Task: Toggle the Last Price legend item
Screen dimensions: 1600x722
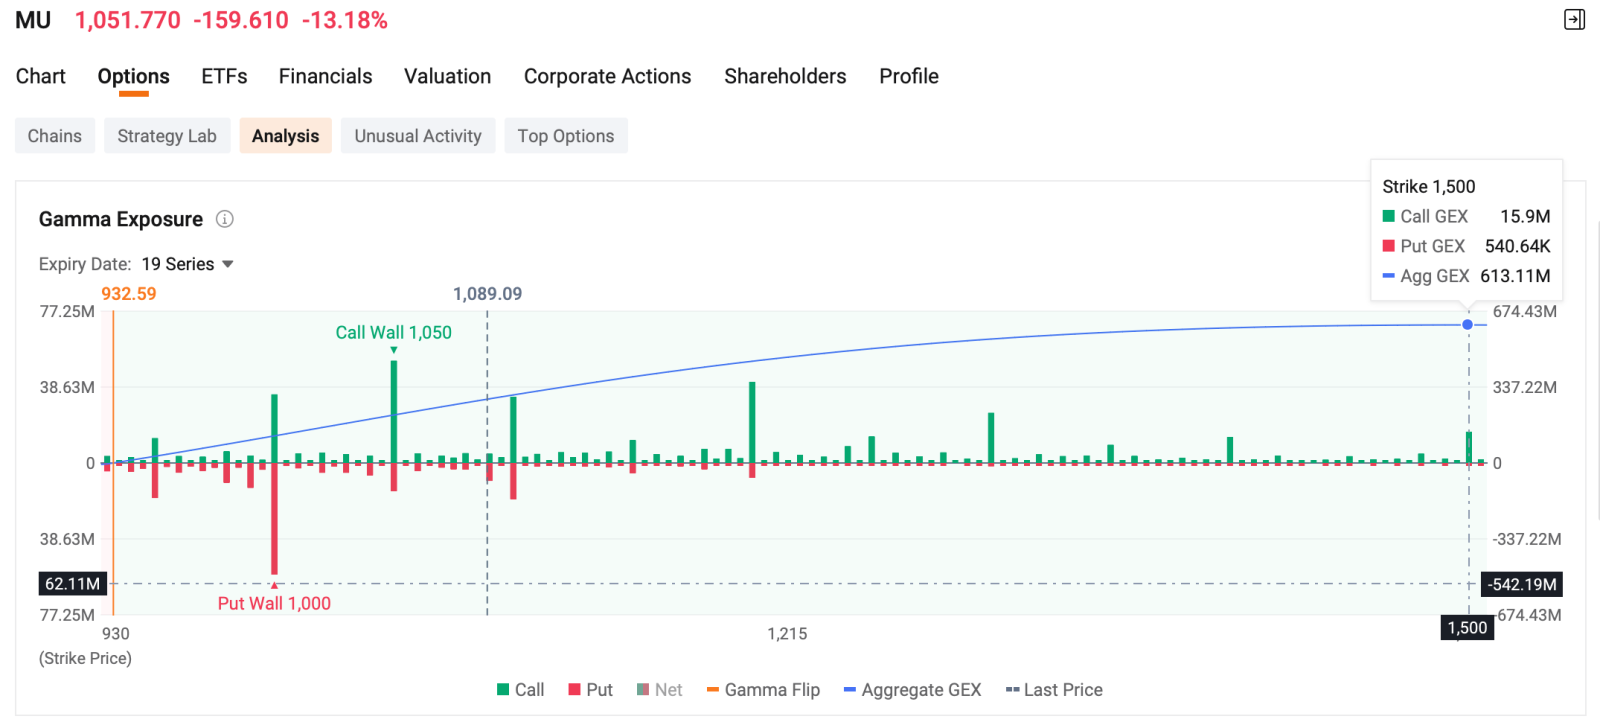Action: [x=1054, y=690]
